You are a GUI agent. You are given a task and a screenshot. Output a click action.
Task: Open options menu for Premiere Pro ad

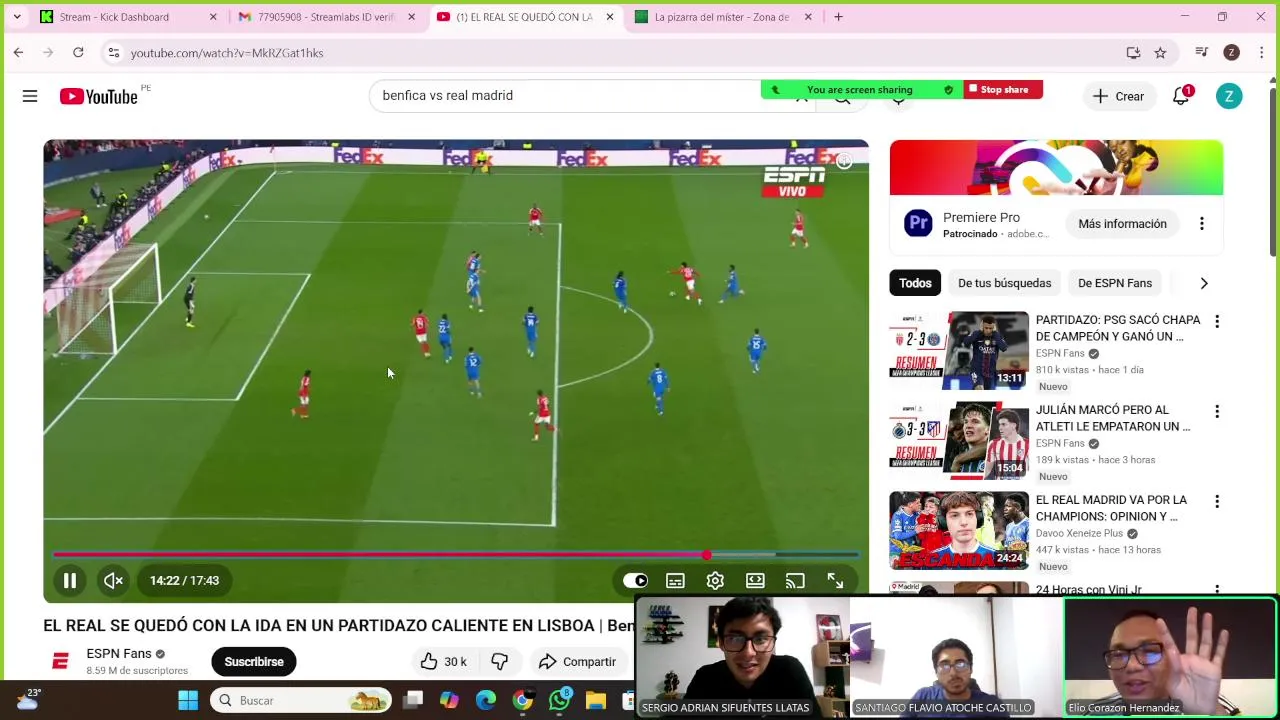click(1202, 224)
